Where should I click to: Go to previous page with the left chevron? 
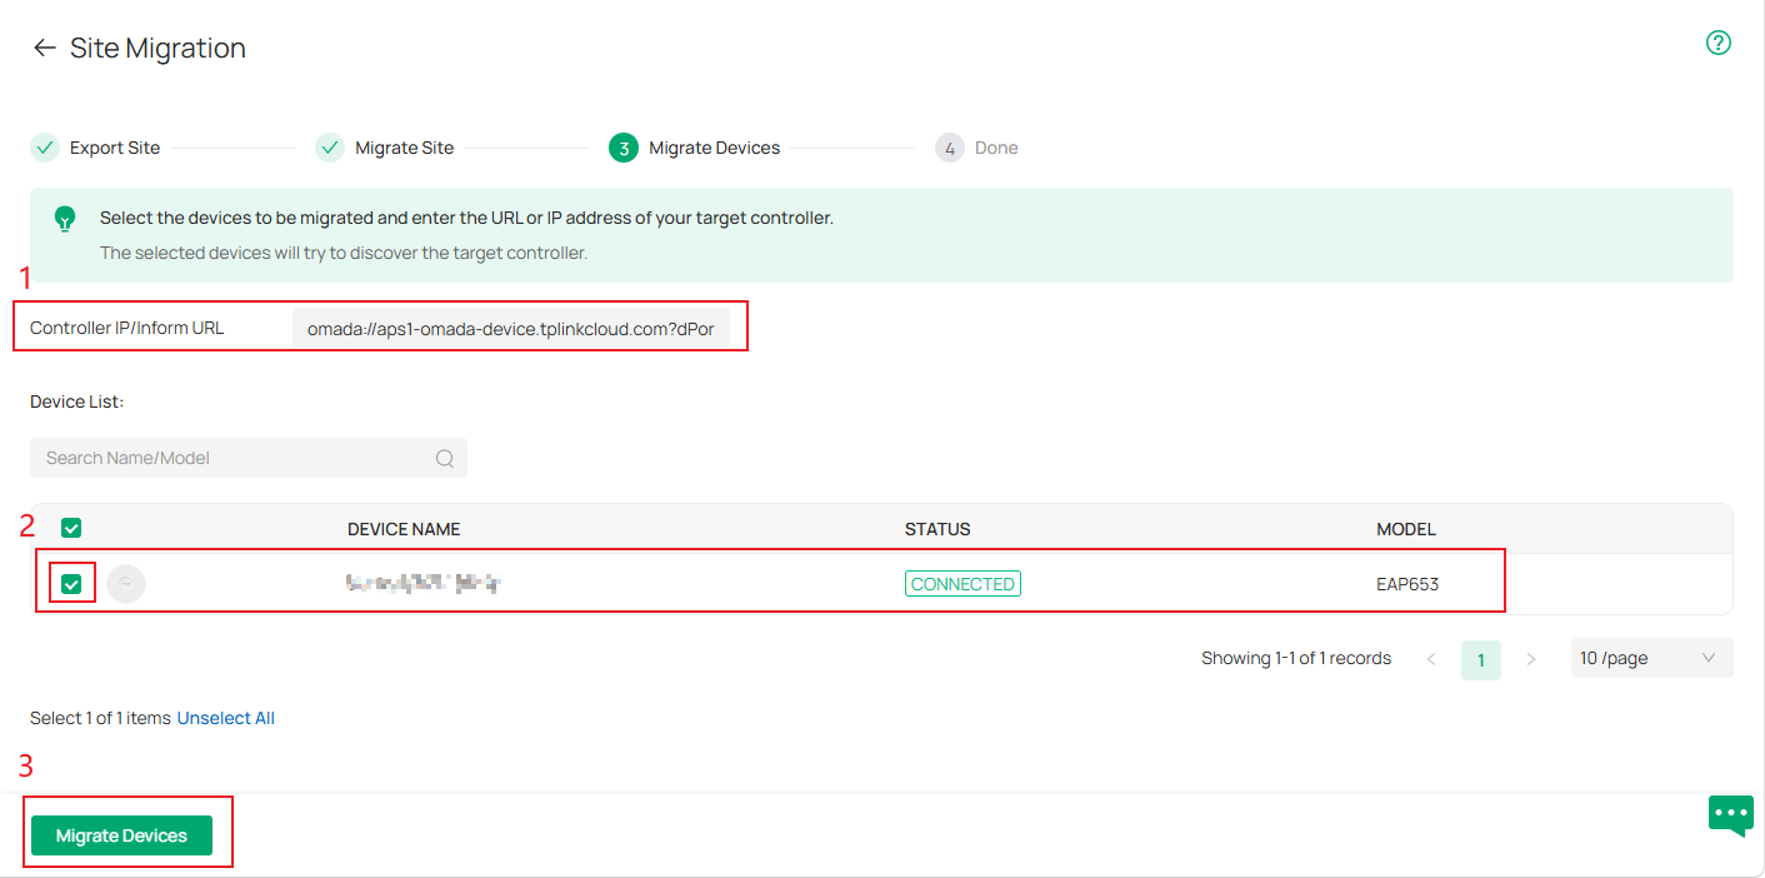click(x=1431, y=659)
